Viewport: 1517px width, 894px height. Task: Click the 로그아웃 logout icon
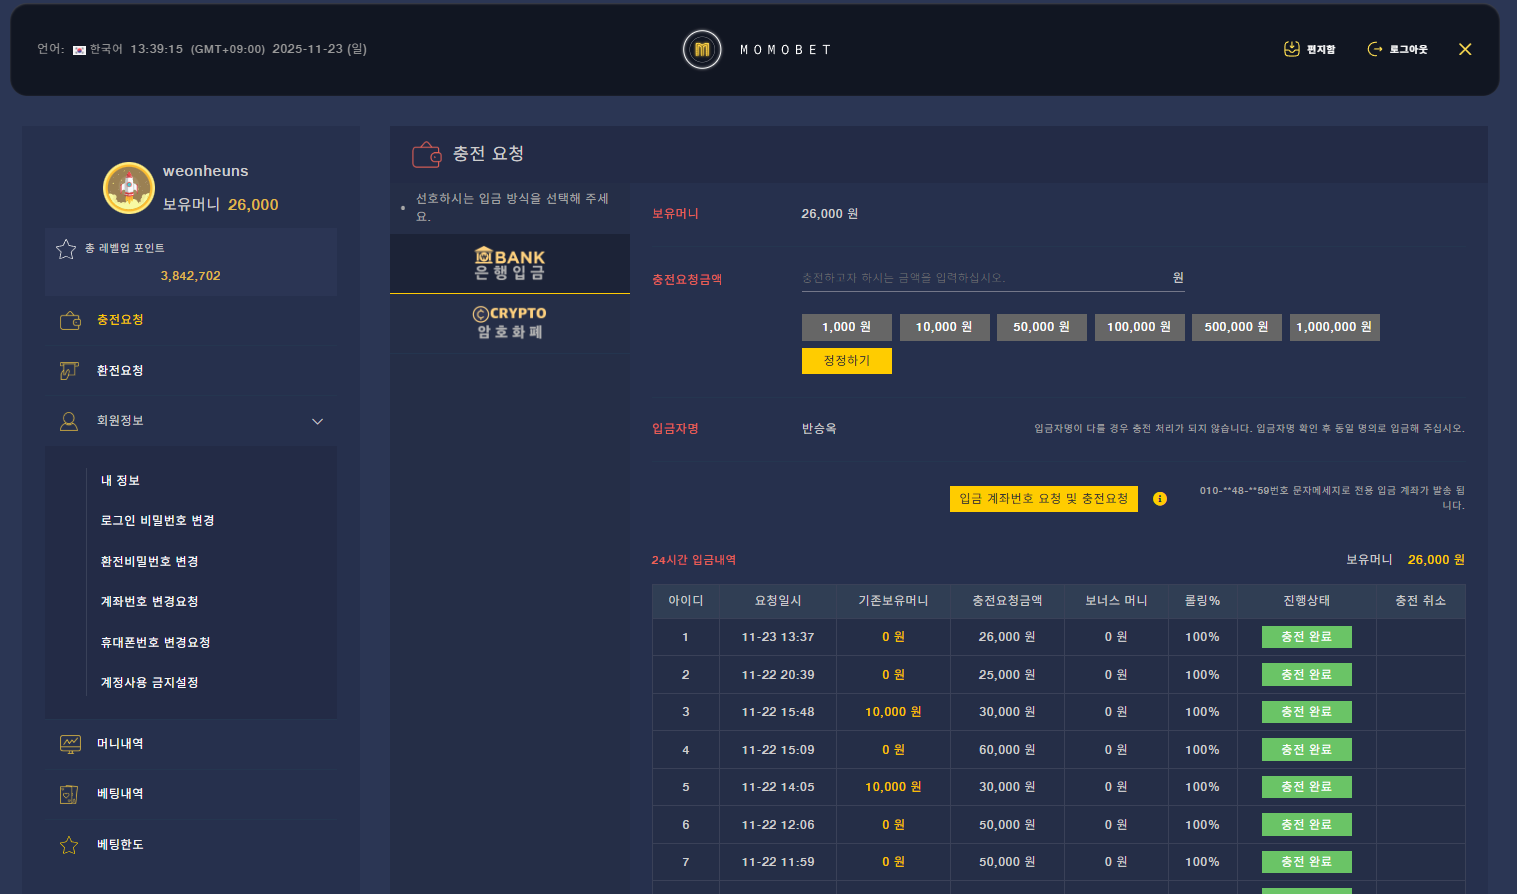click(x=1375, y=49)
